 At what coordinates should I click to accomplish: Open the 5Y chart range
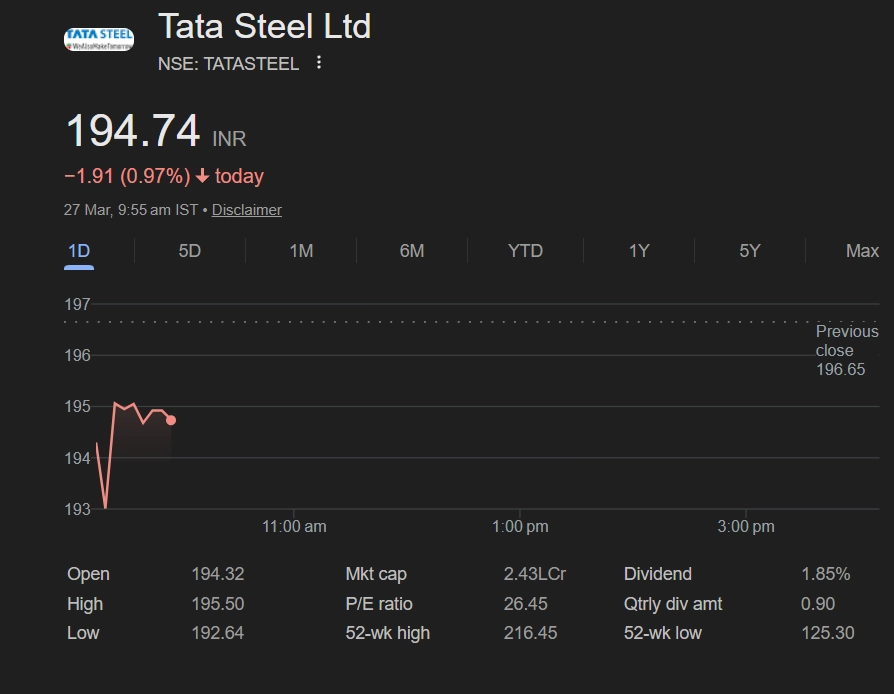(x=750, y=251)
